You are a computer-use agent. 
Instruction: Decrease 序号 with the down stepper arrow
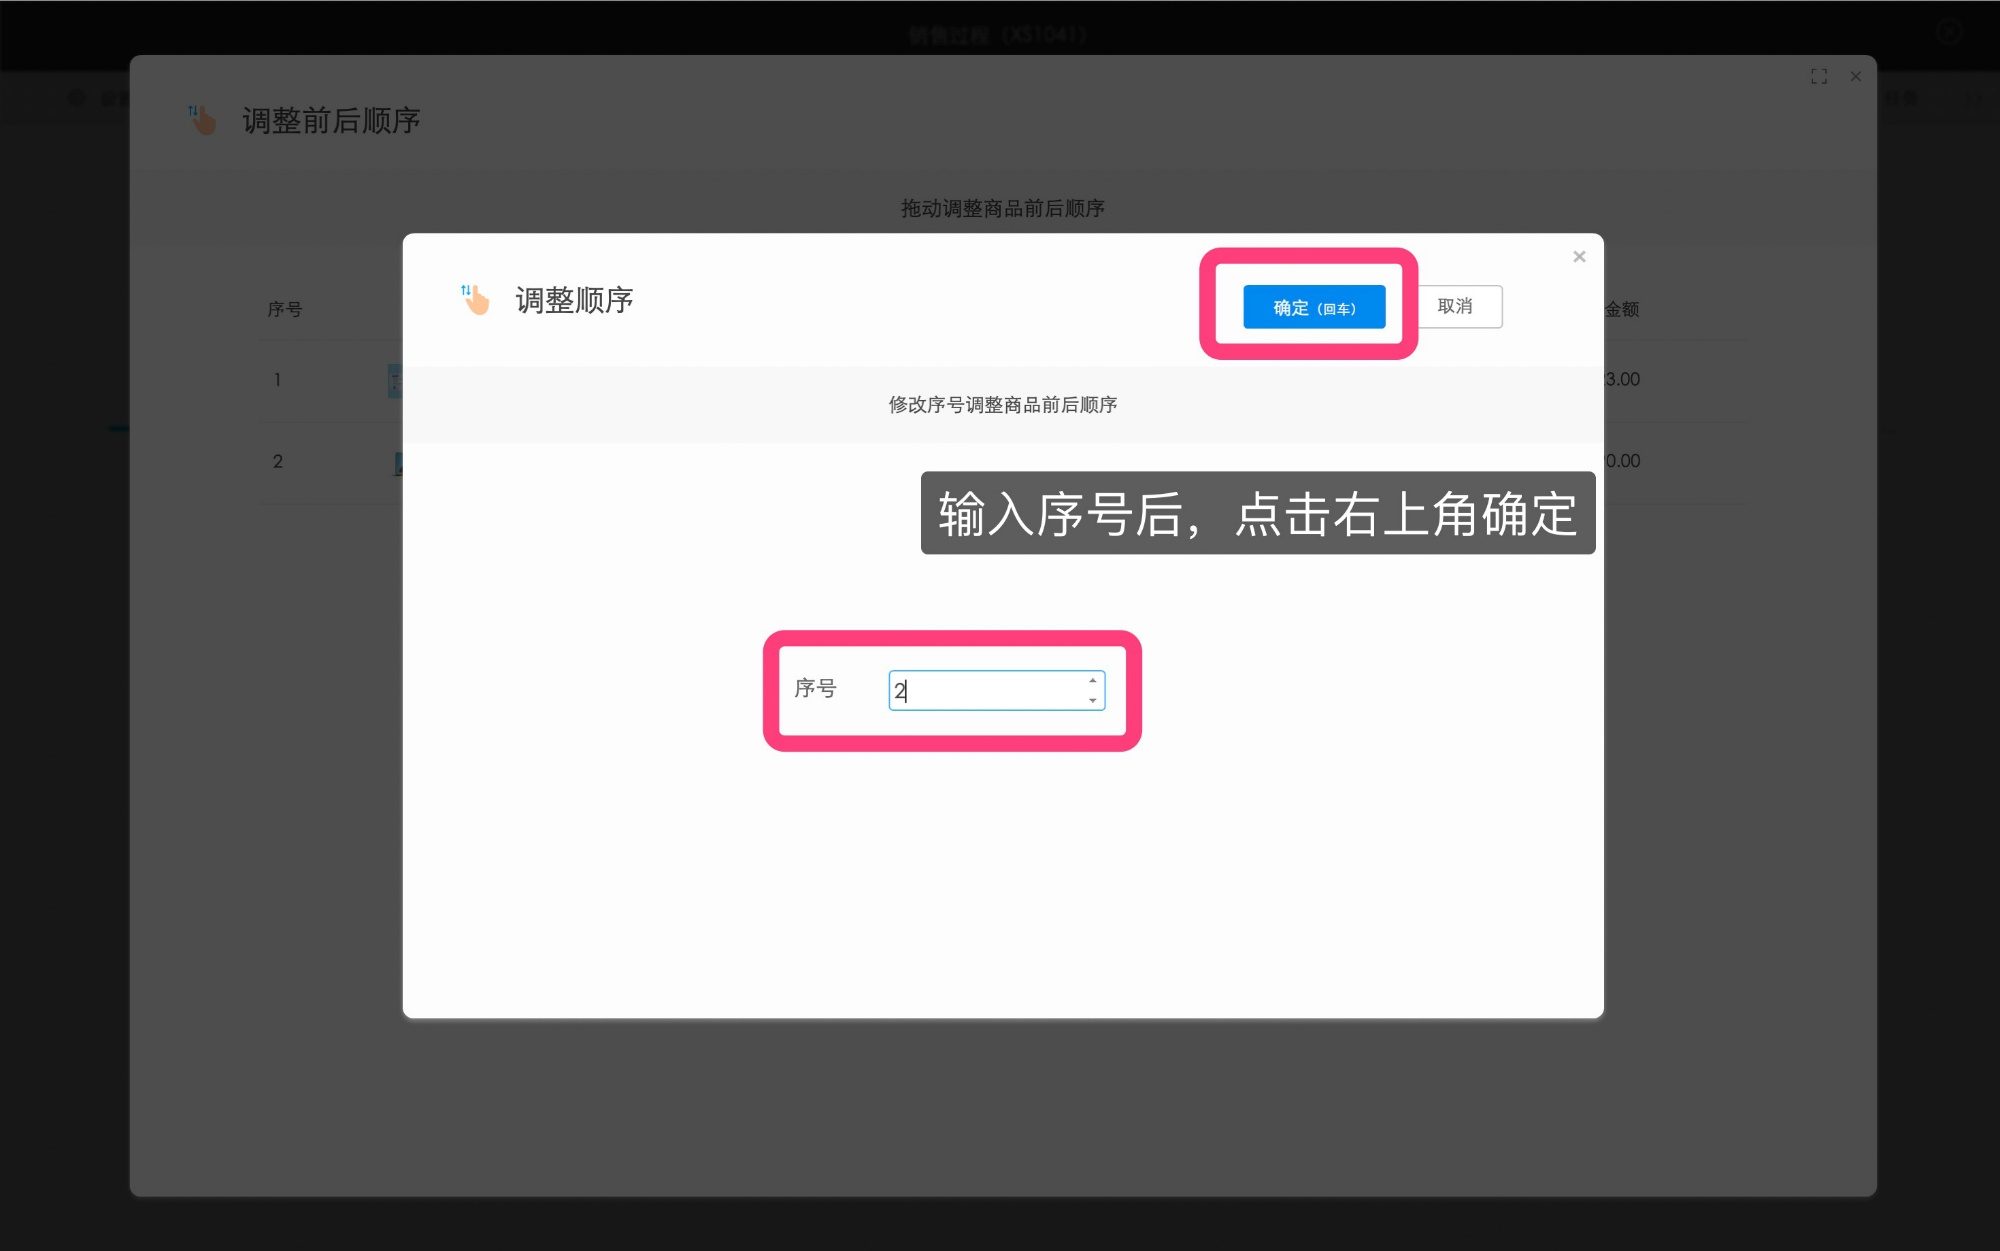(x=1092, y=700)
